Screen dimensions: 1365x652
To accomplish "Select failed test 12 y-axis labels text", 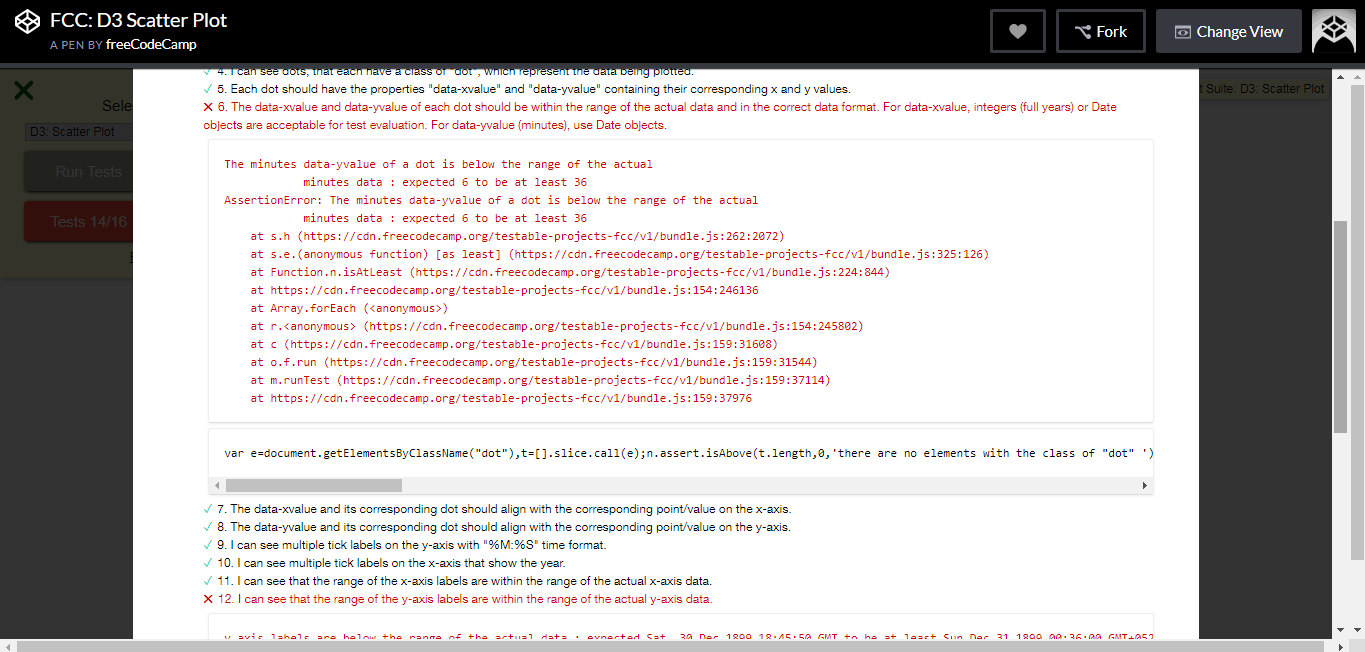I will [x=465, y=599].
